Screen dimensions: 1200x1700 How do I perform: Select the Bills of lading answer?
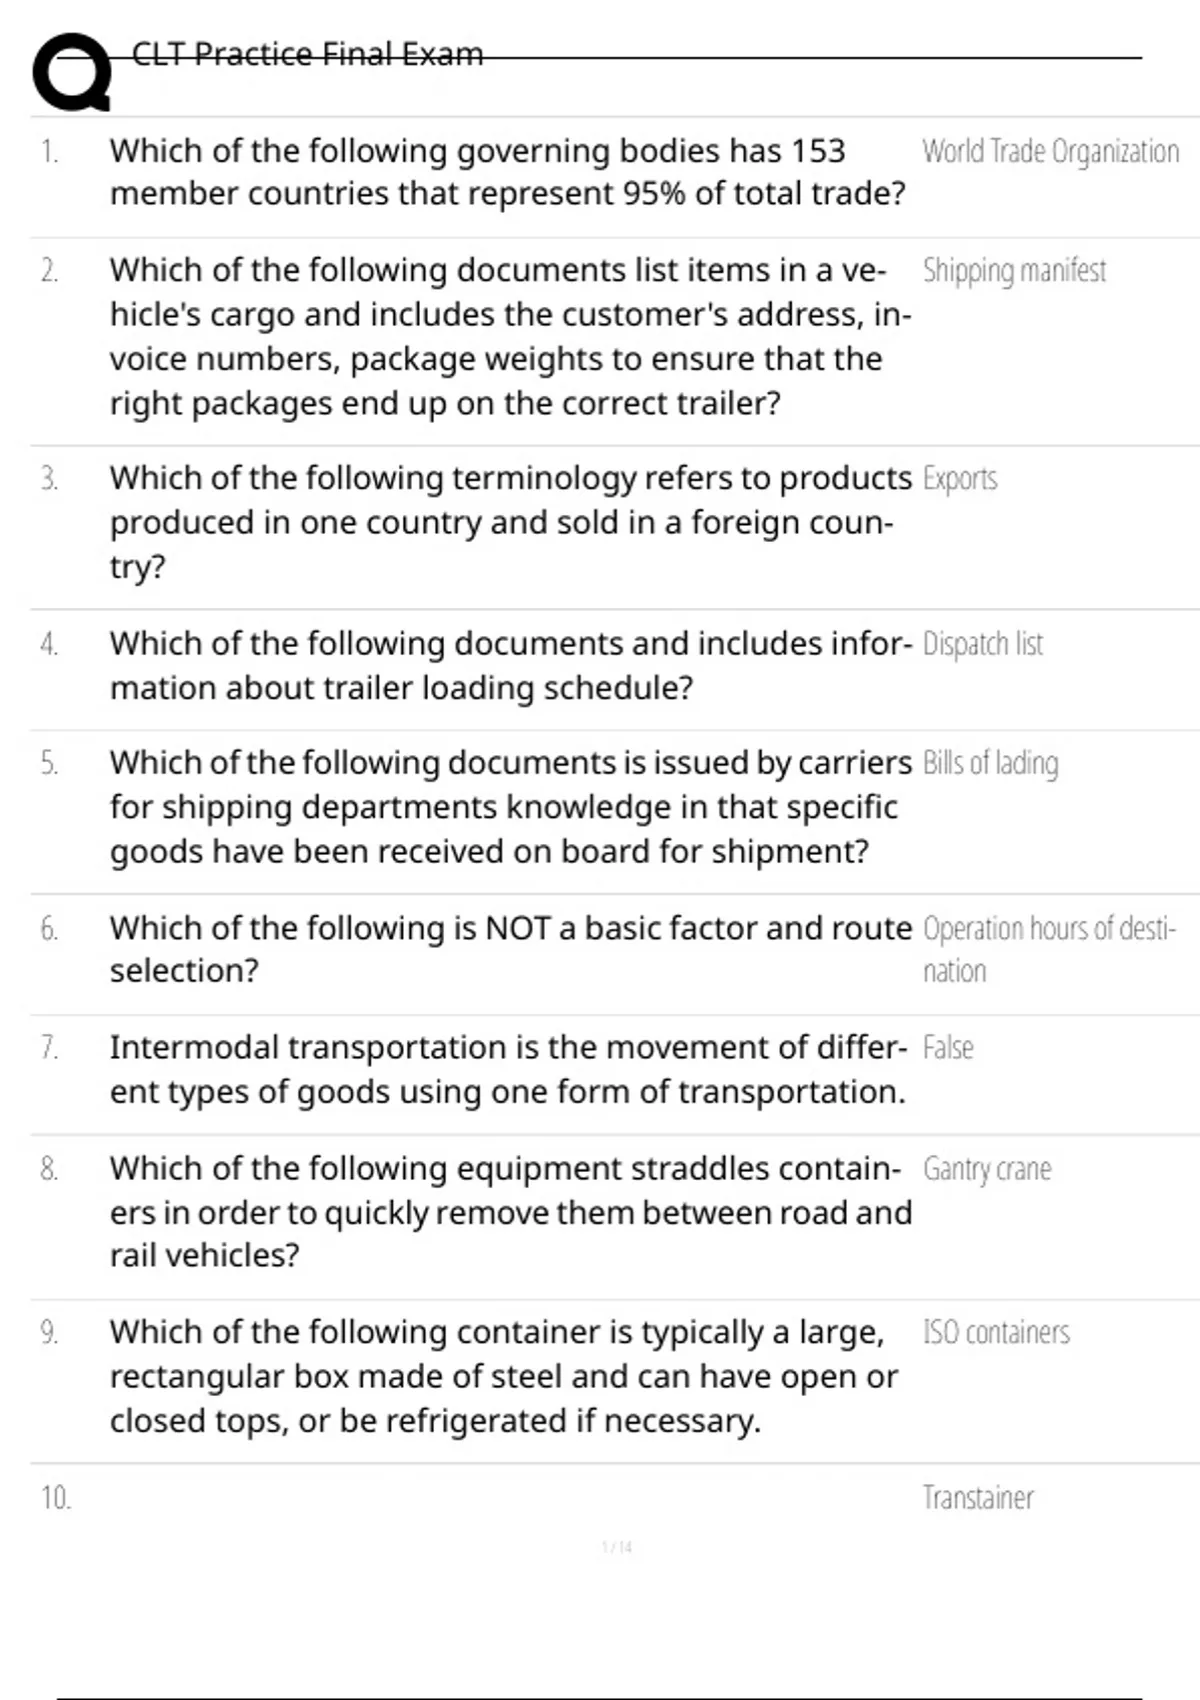990,763
